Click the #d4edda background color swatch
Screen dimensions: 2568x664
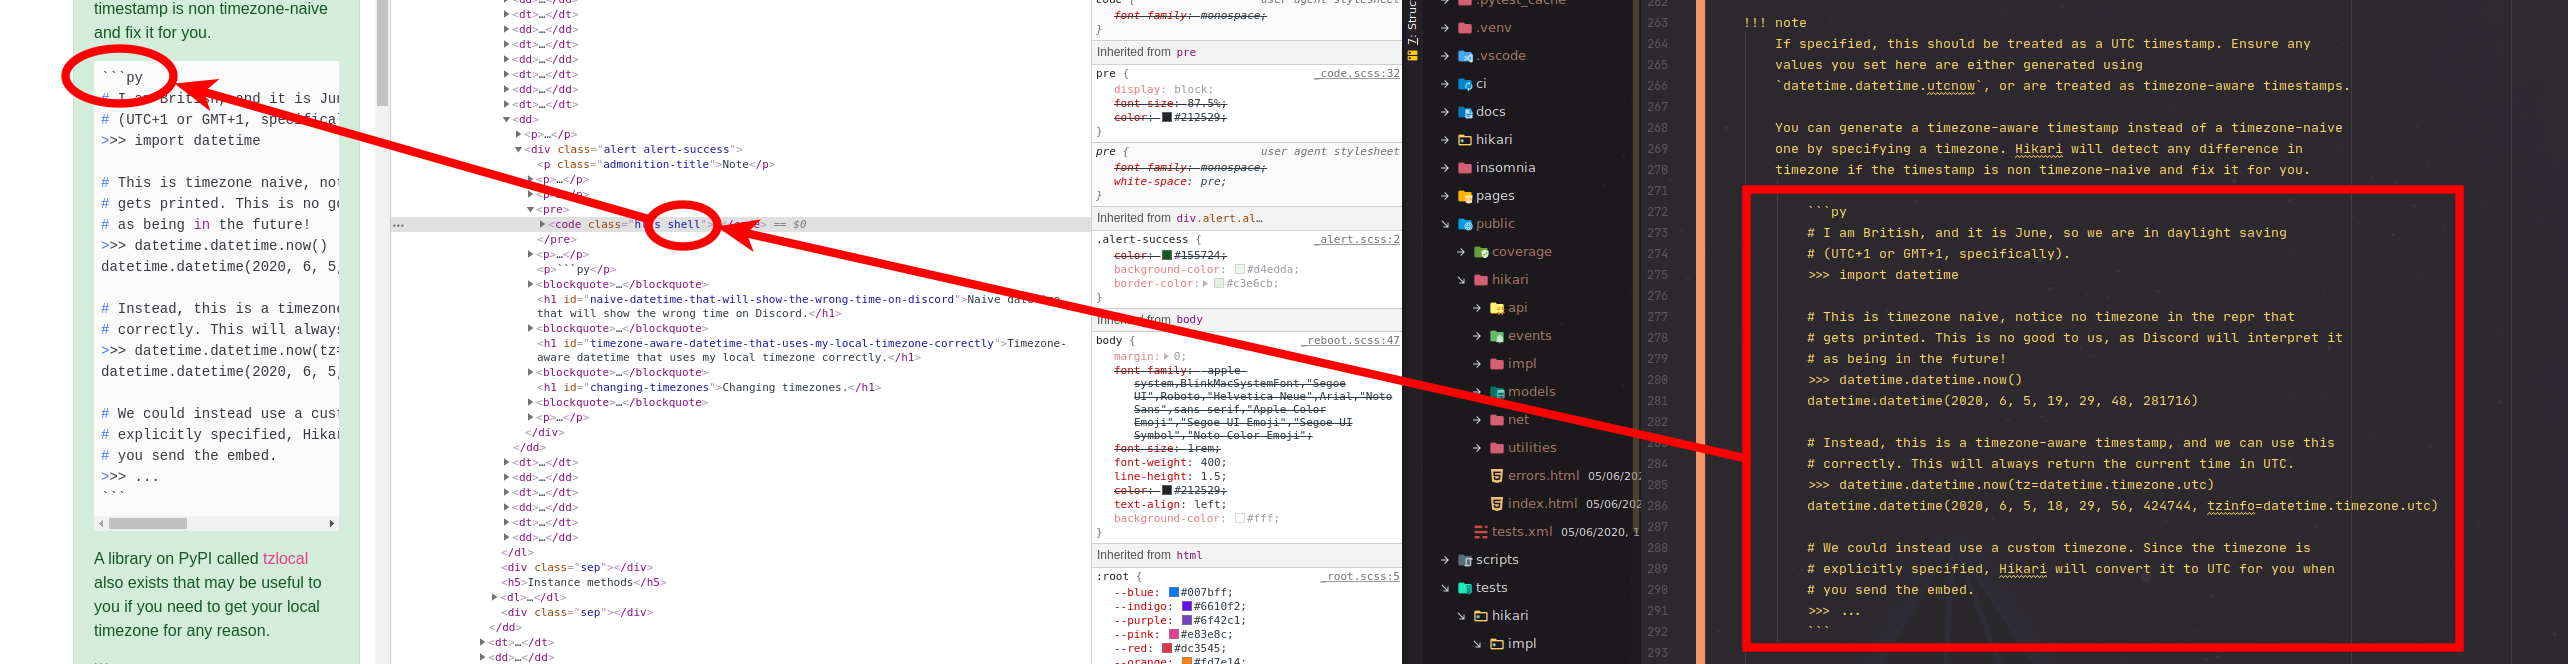tap(1240, 270)
